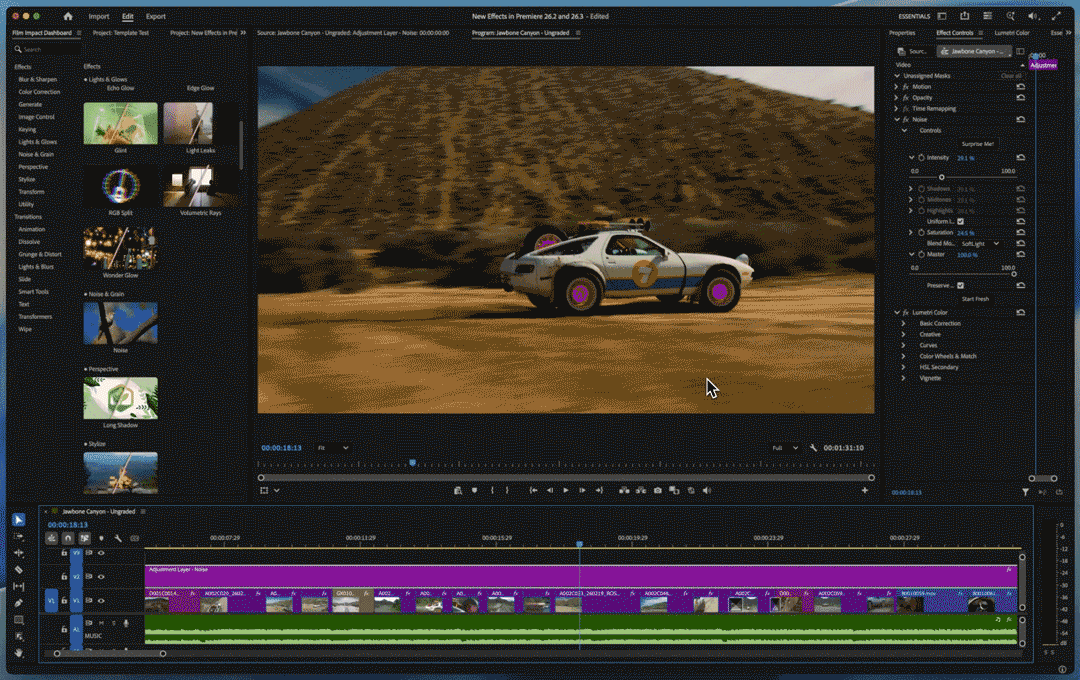Image resolution: width=1080 pixels, height=680 pixels.
Task: Enable voice-over record microphone on A1
Action: pos(126,623)
